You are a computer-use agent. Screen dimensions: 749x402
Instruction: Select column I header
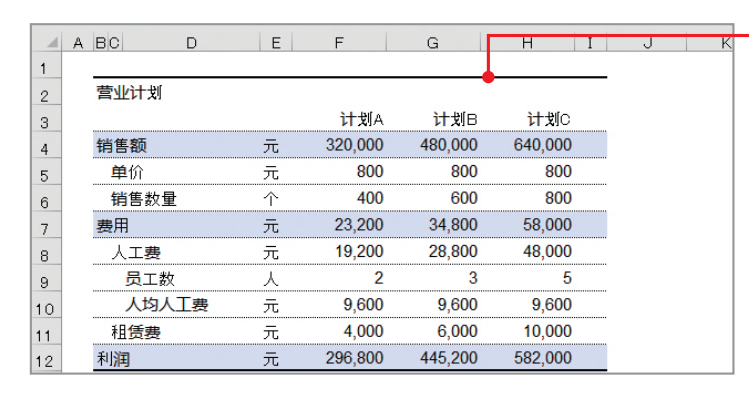[x=590, y=43]
